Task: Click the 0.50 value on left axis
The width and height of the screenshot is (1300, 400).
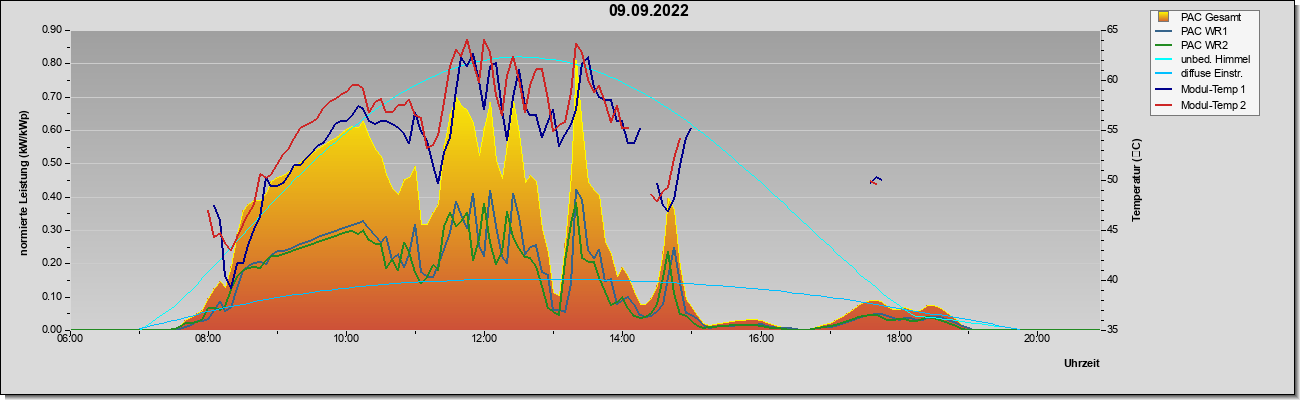Action: (x=52, y=163)
